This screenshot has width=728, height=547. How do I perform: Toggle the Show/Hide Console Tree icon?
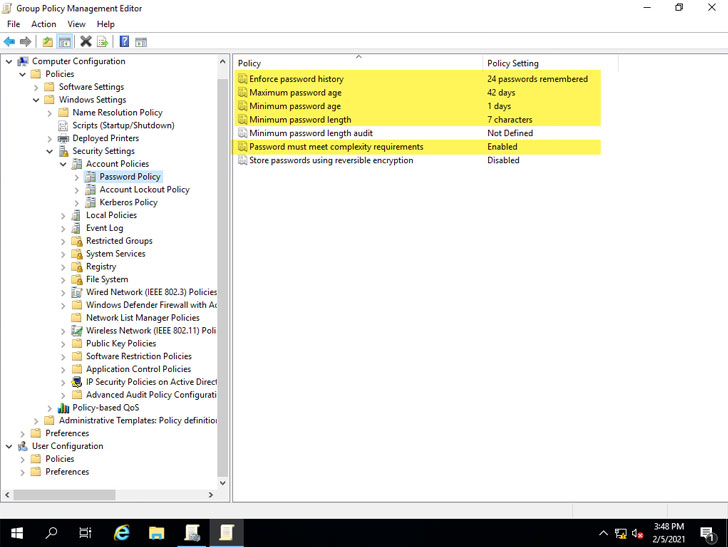65,42
